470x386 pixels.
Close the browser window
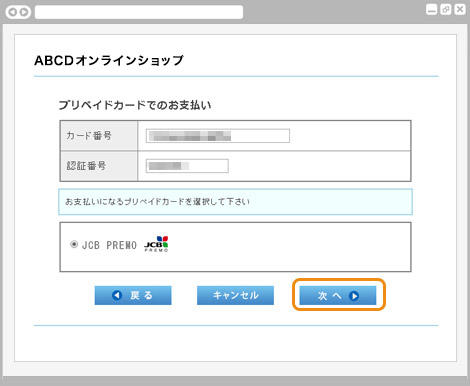460,9
